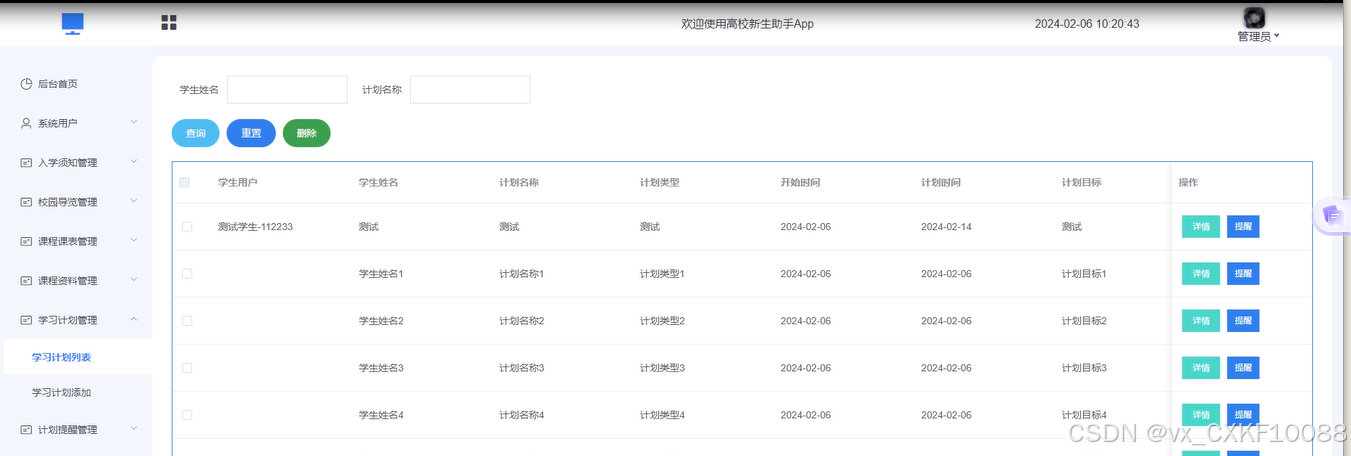This screenshot has height=456, width=1351.
Task: Expand the 系统用户 menu chevron
Action: tap(134, 122)
